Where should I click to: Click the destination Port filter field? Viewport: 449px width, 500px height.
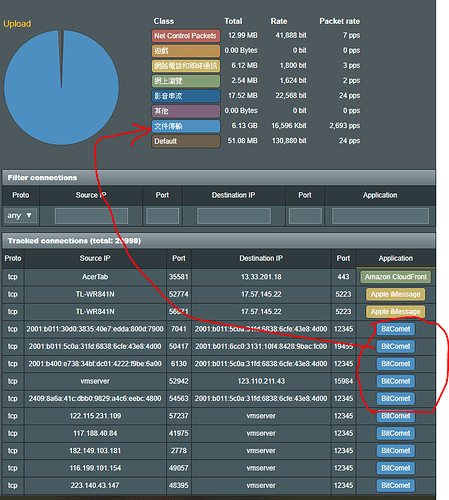click(x=305, y=216)
